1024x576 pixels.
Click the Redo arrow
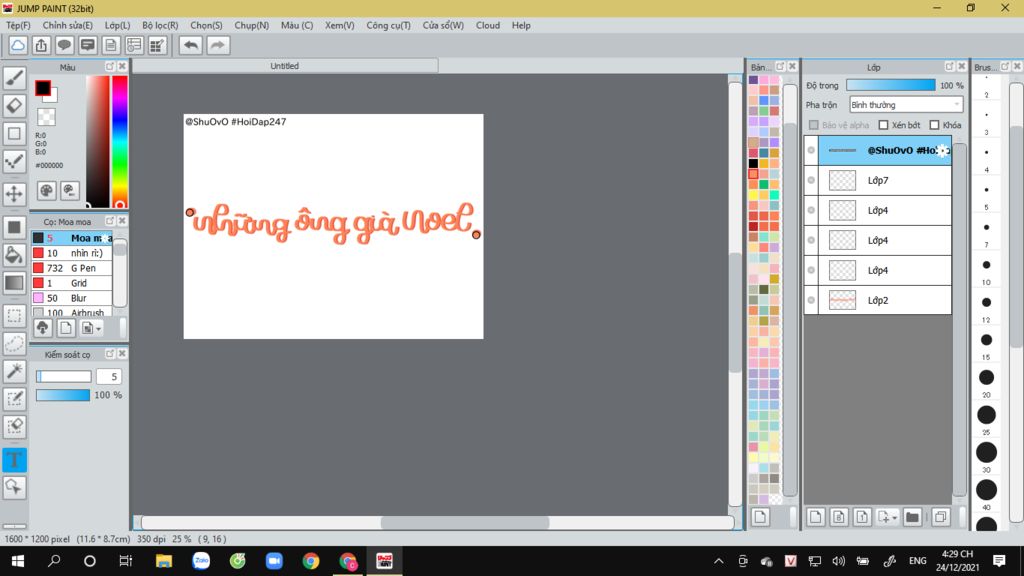pos(218,45)
